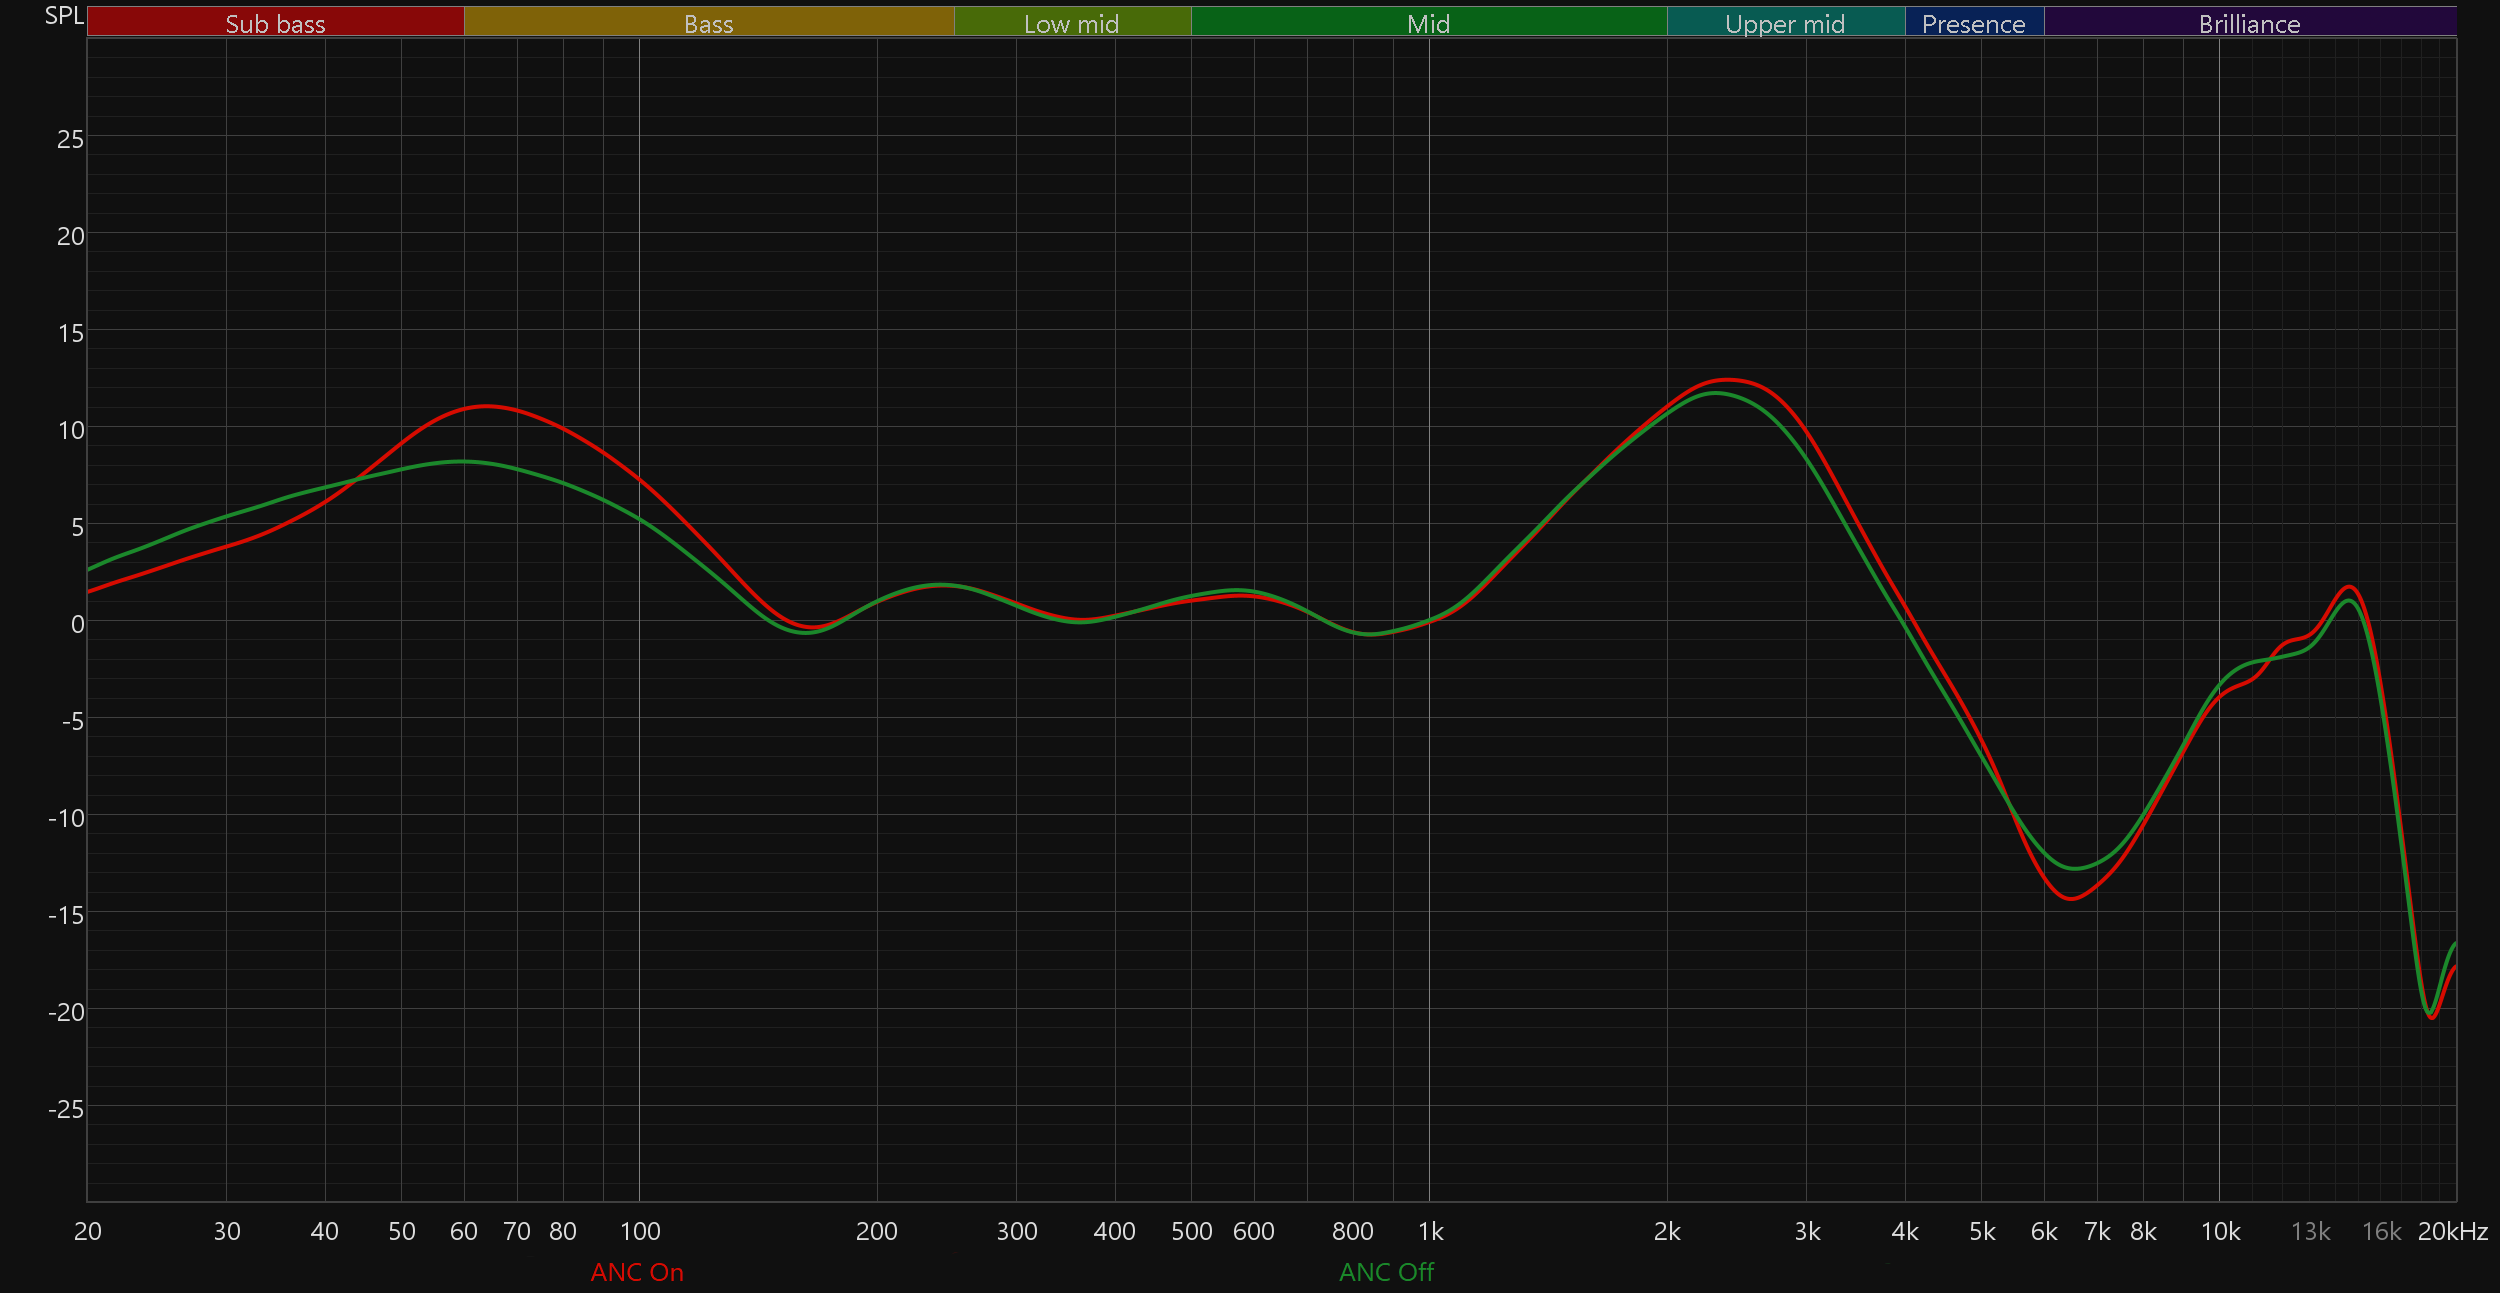This screenshot has height=1293, width=2500.
Task: Click the 16k frequency axis label
Action: (x=2381, y=1231)
